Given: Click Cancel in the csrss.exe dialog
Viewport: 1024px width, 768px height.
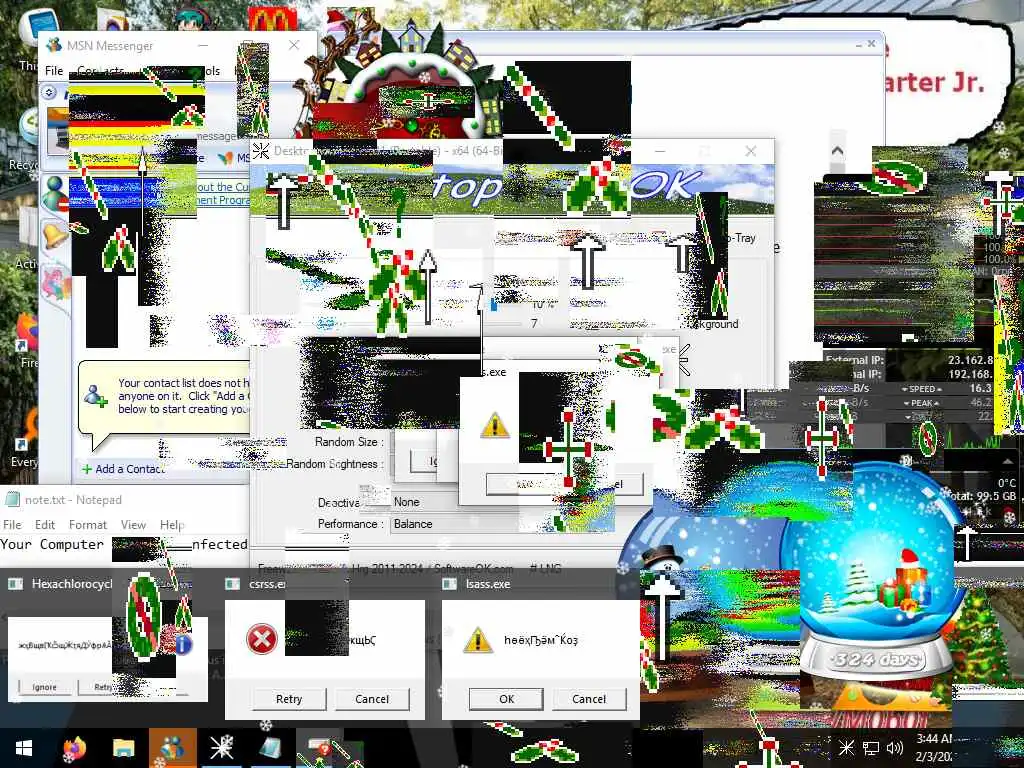Looking at the screenshot, I should [372, 699].
